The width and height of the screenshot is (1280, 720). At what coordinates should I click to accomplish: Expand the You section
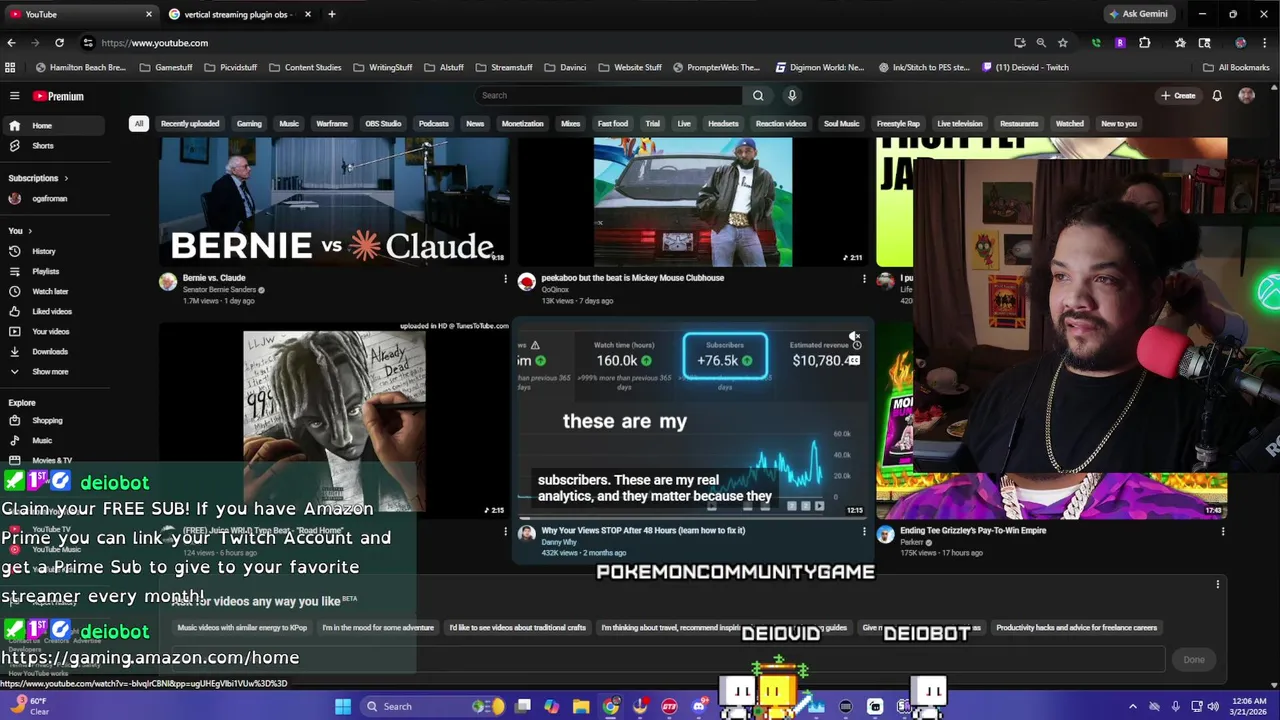click(20, 231)
